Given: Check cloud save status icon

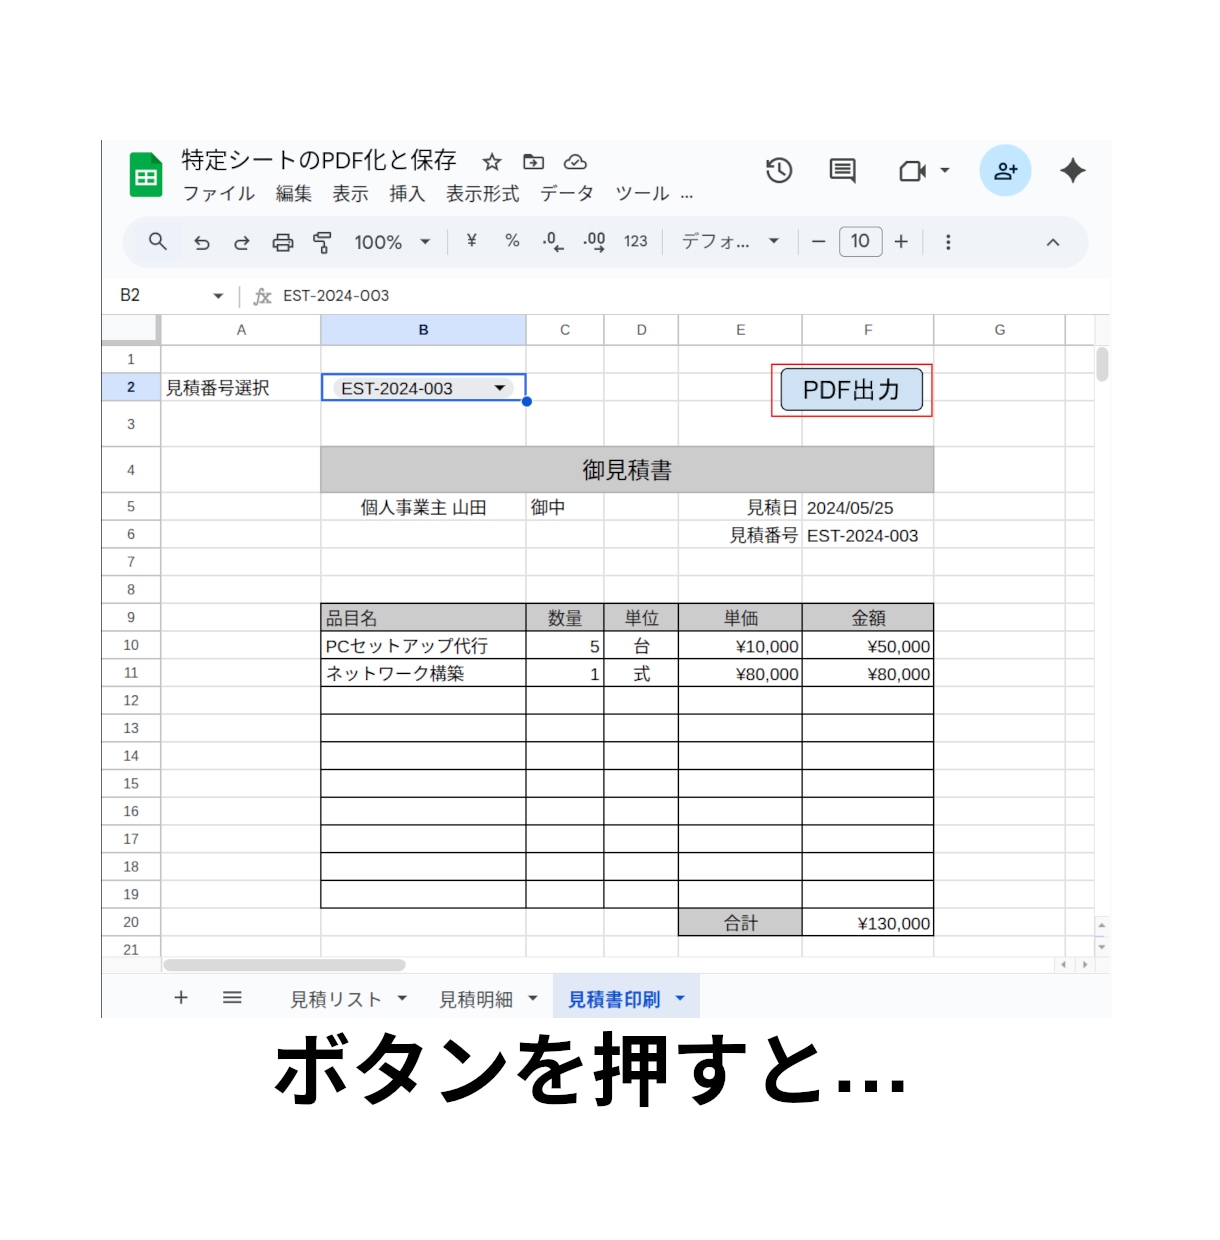Looking at the screenshot, I should [575, 162].
